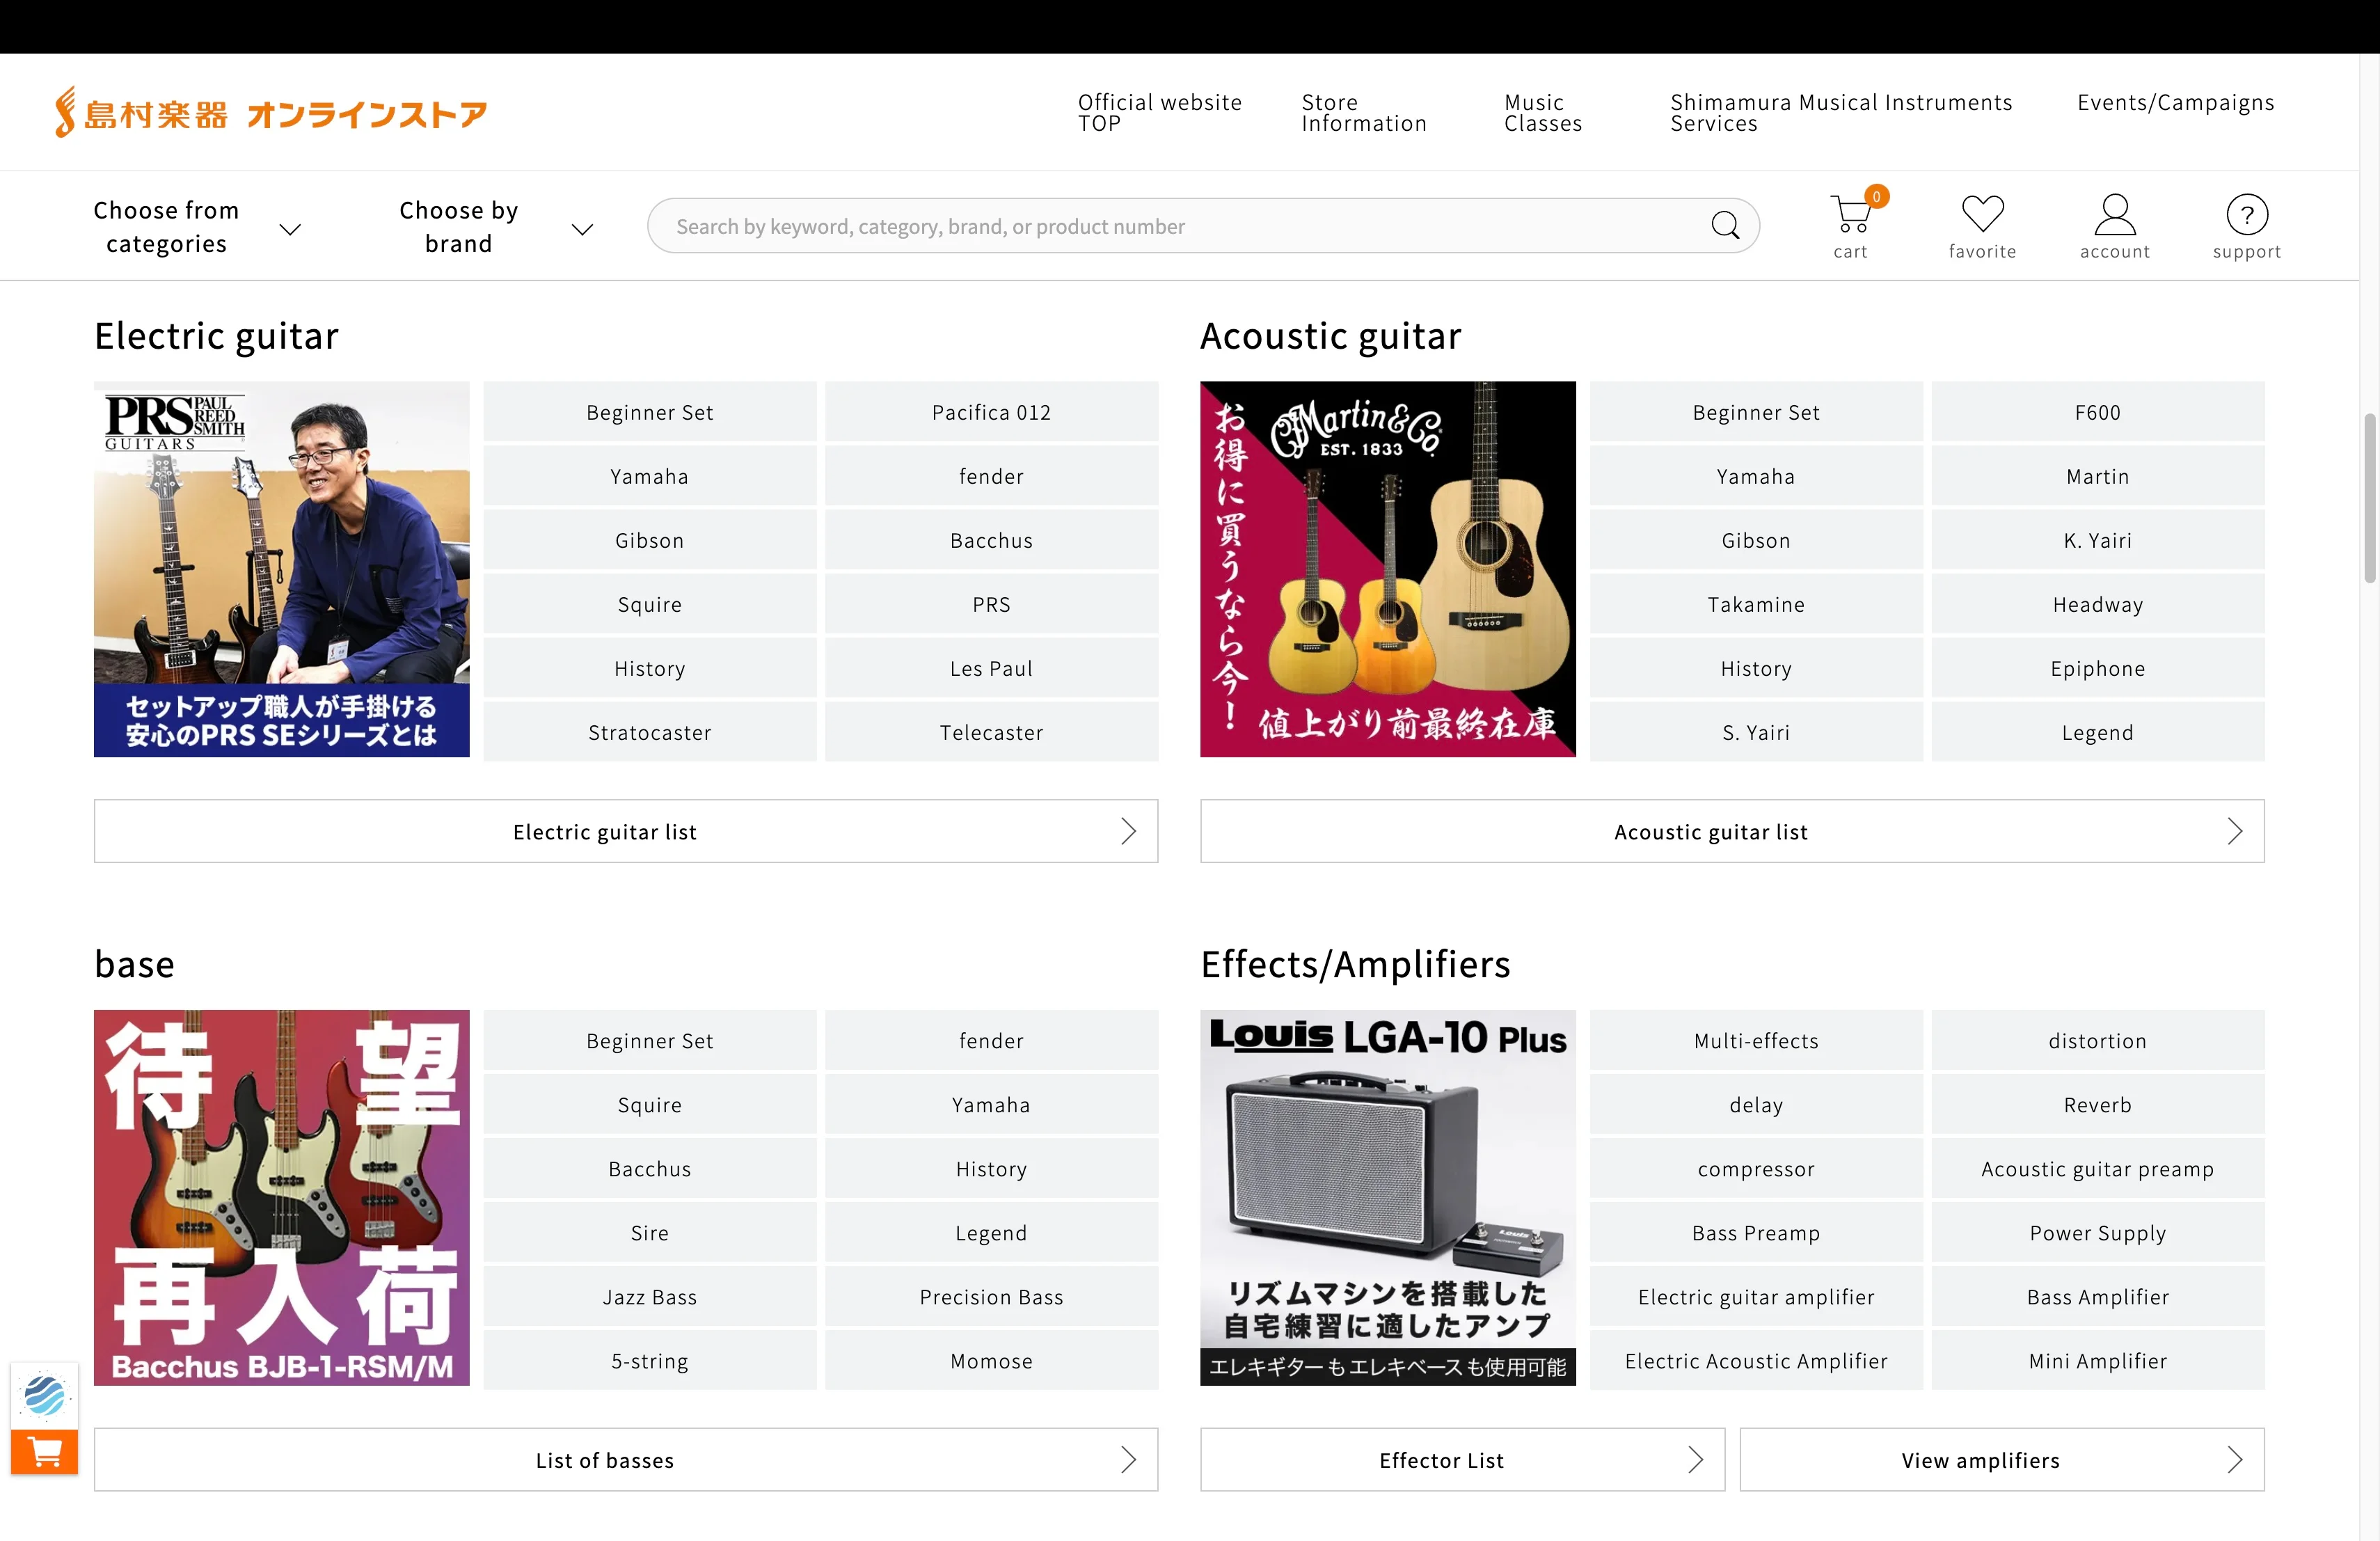
Task: Open Store Information menu item
Action: tap(1363, 113)
